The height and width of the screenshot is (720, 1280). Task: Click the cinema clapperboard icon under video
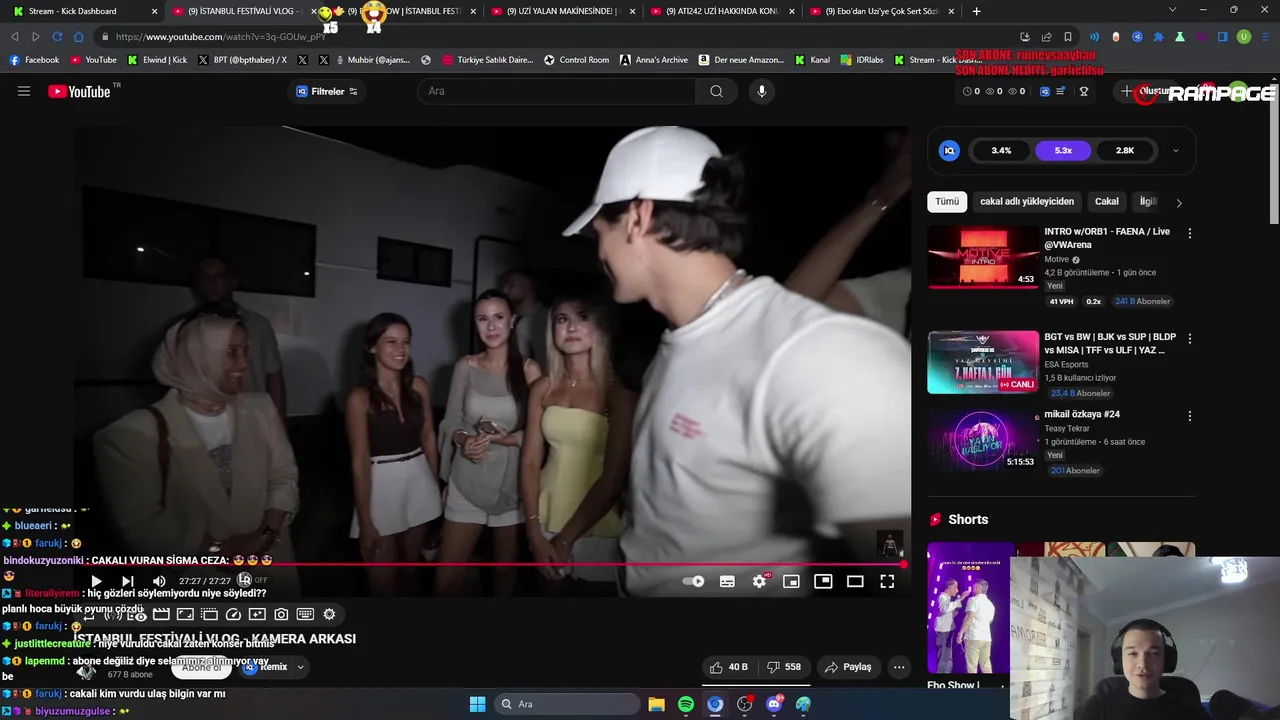161,614
